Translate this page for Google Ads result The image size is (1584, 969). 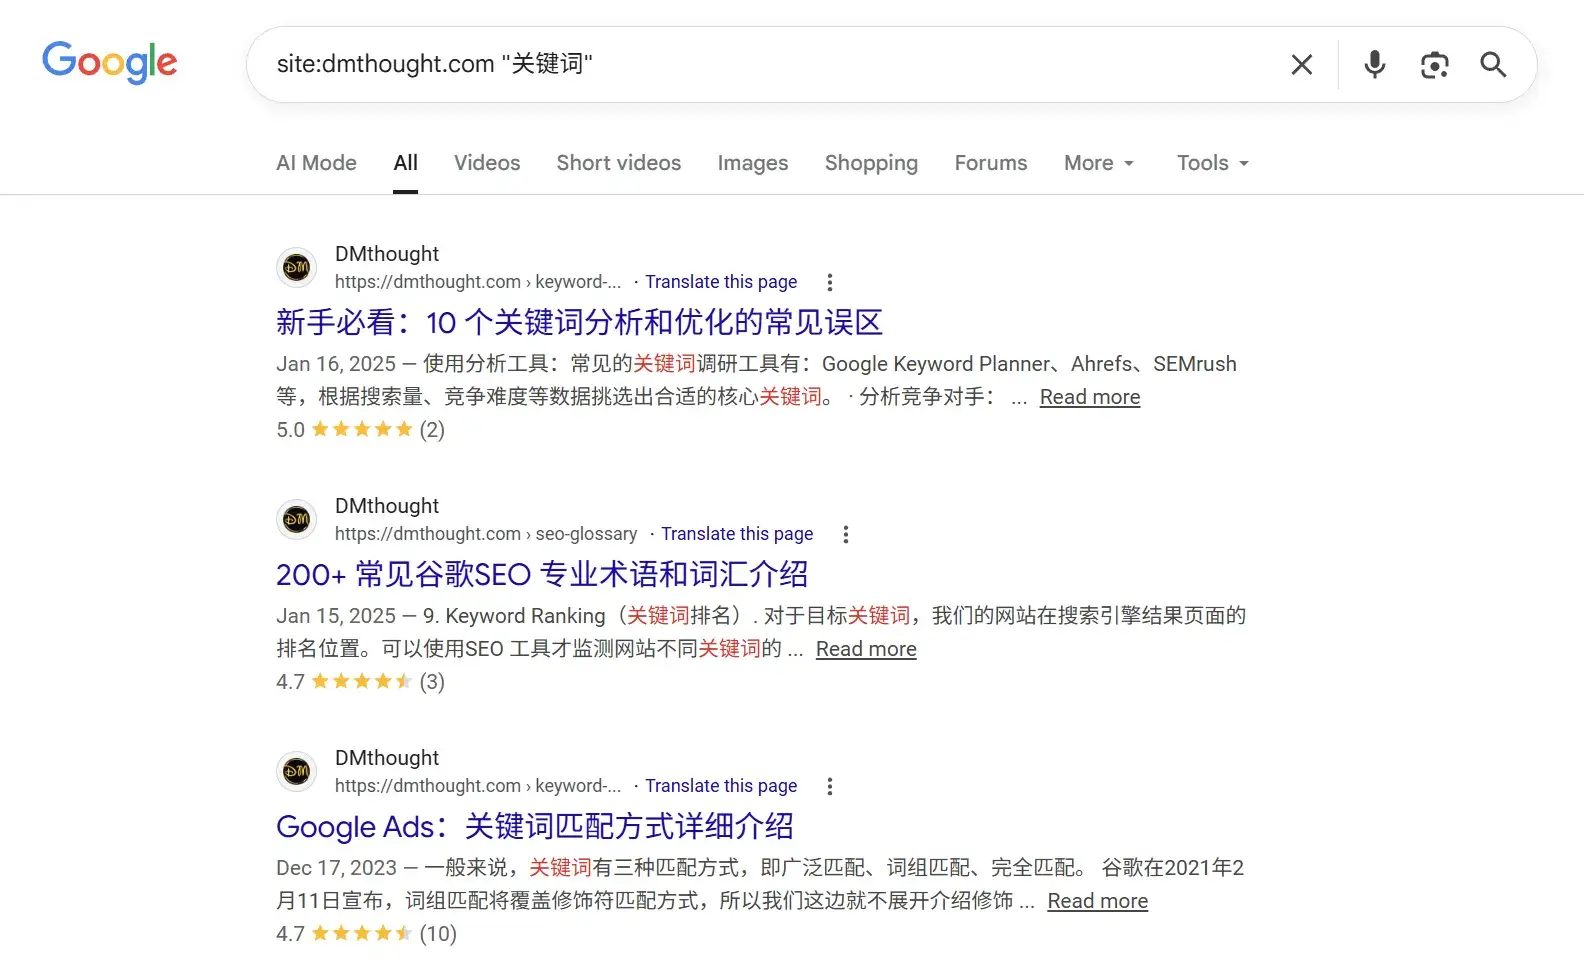(x=721, y=786)
